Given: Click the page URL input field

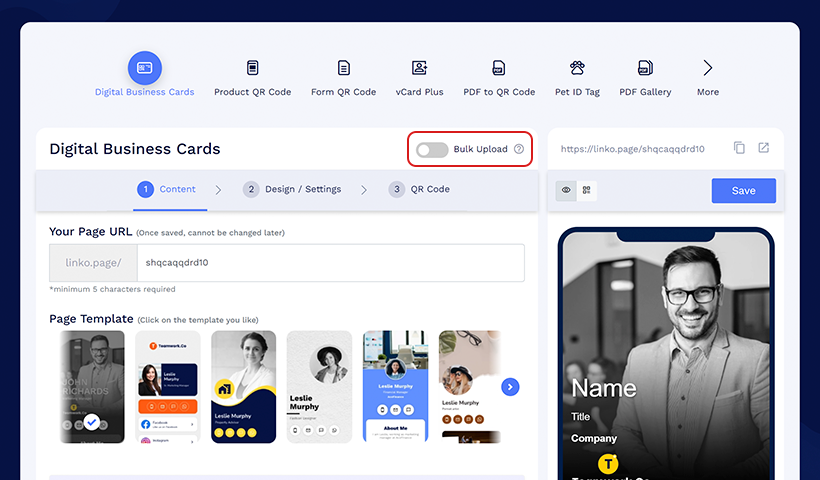Looking at the screenshot, I should 331,263.
